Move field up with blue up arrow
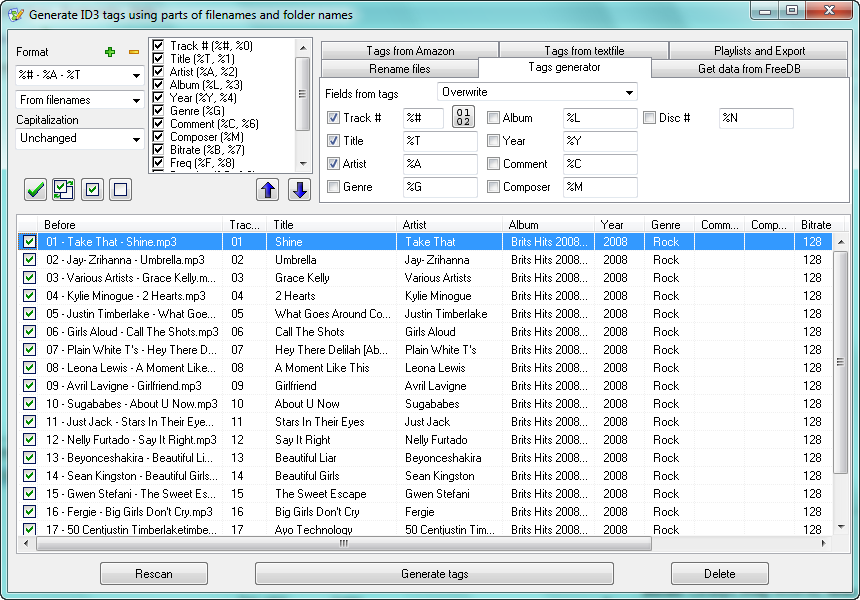860x600 pixels. (268, 190)
